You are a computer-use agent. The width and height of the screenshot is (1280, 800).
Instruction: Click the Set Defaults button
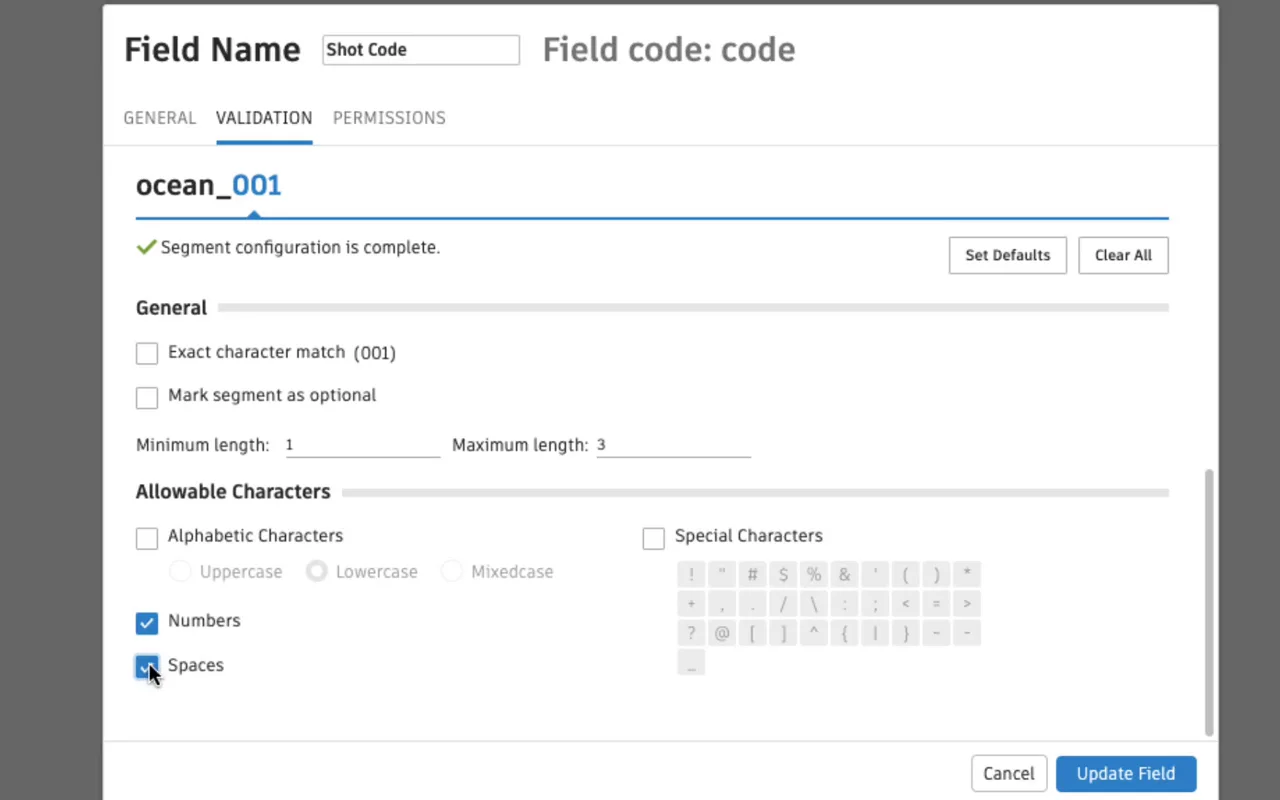click(1007, 255)
